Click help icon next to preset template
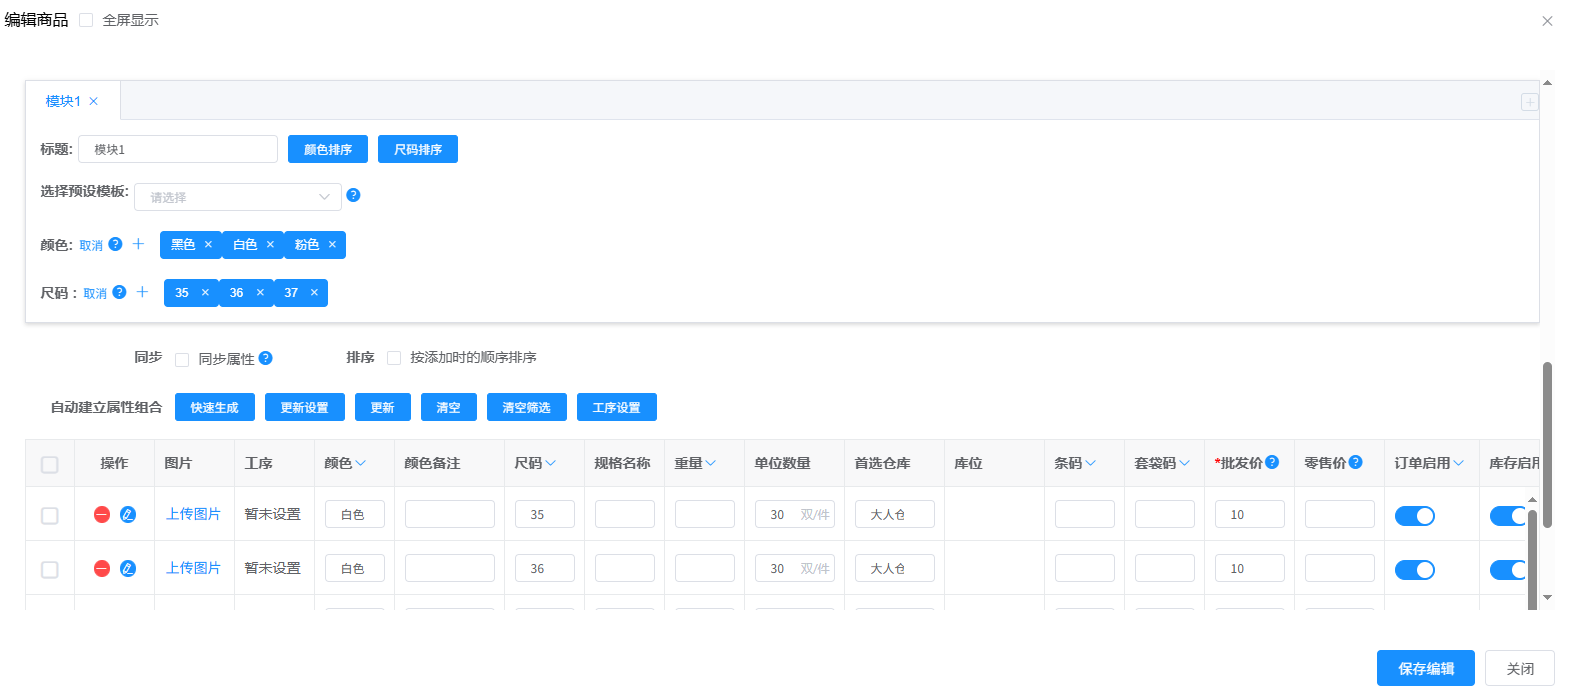The image size is (1570, 695). pyautogui.click(x=353, y=195)
